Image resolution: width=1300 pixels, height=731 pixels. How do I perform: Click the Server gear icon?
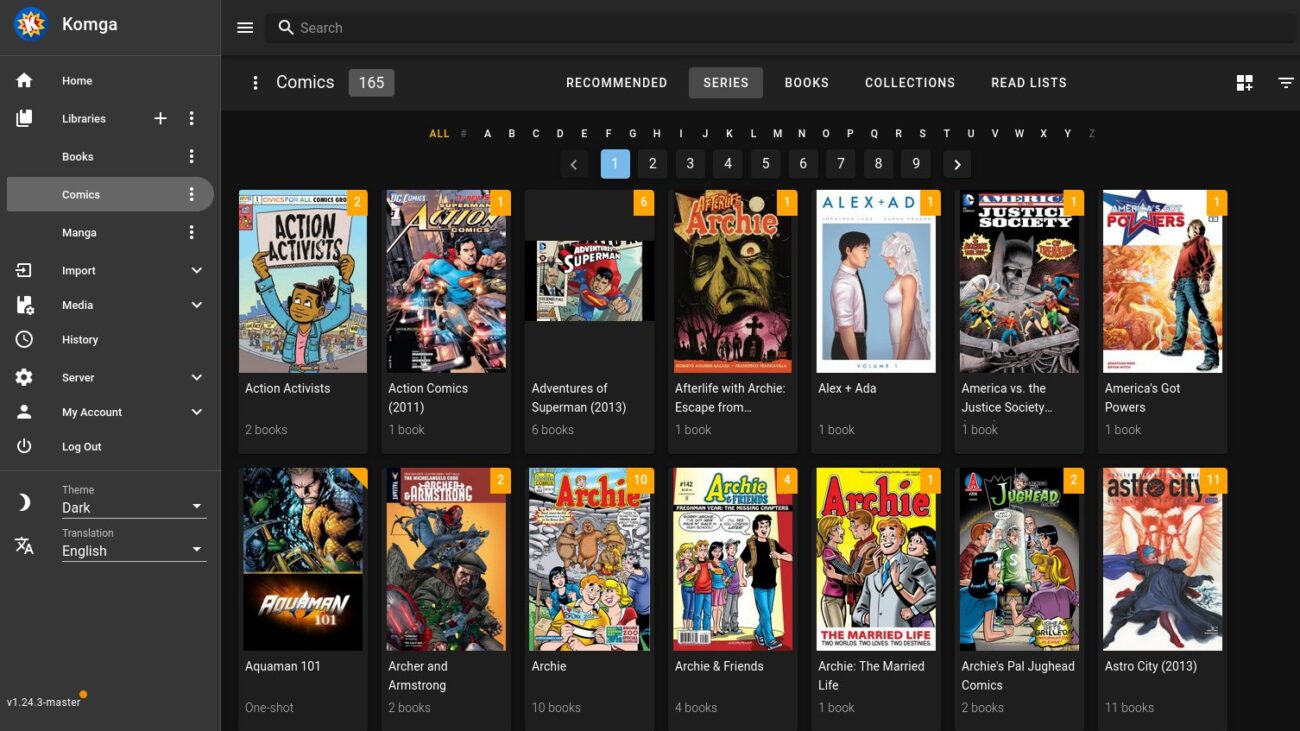tap(24, 377)
